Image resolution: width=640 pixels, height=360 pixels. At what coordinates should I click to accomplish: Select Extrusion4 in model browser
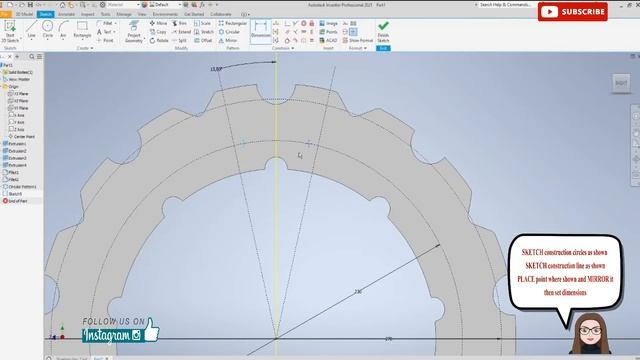tap(15, 165)
